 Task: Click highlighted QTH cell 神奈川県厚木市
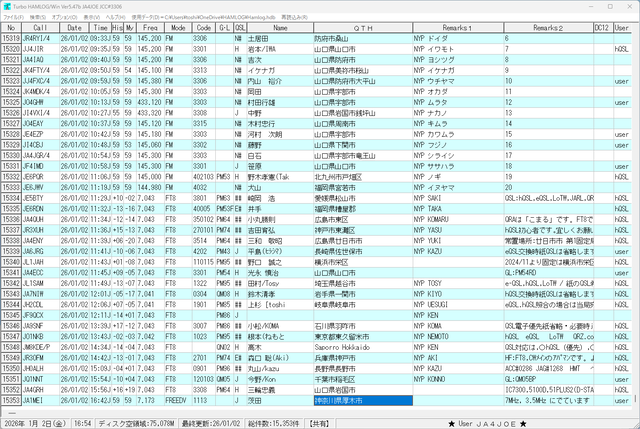(363, 400)
